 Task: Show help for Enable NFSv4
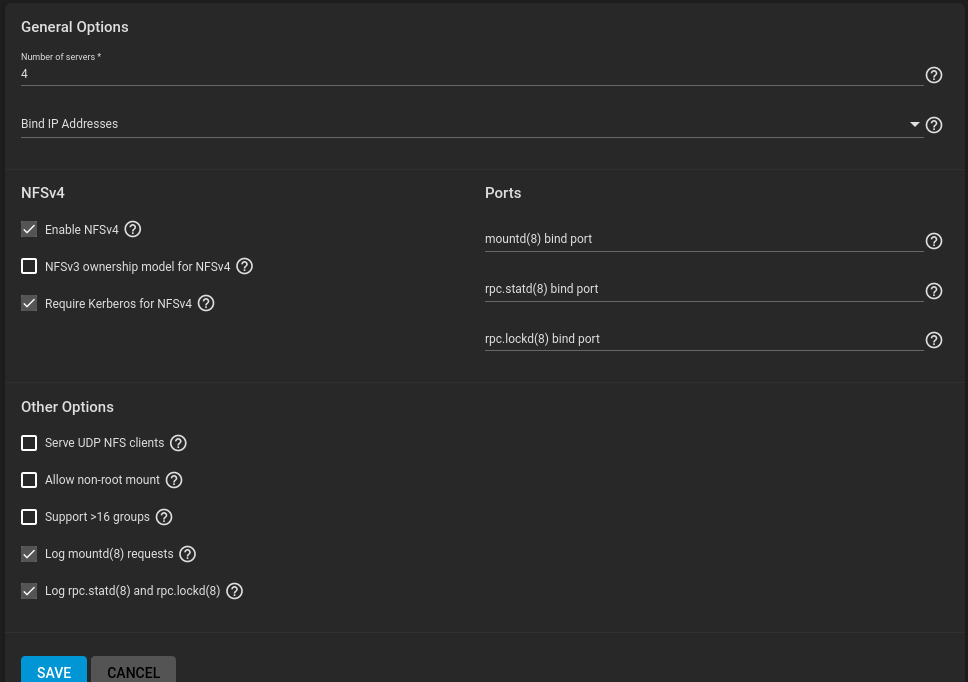tap(133, 230)
